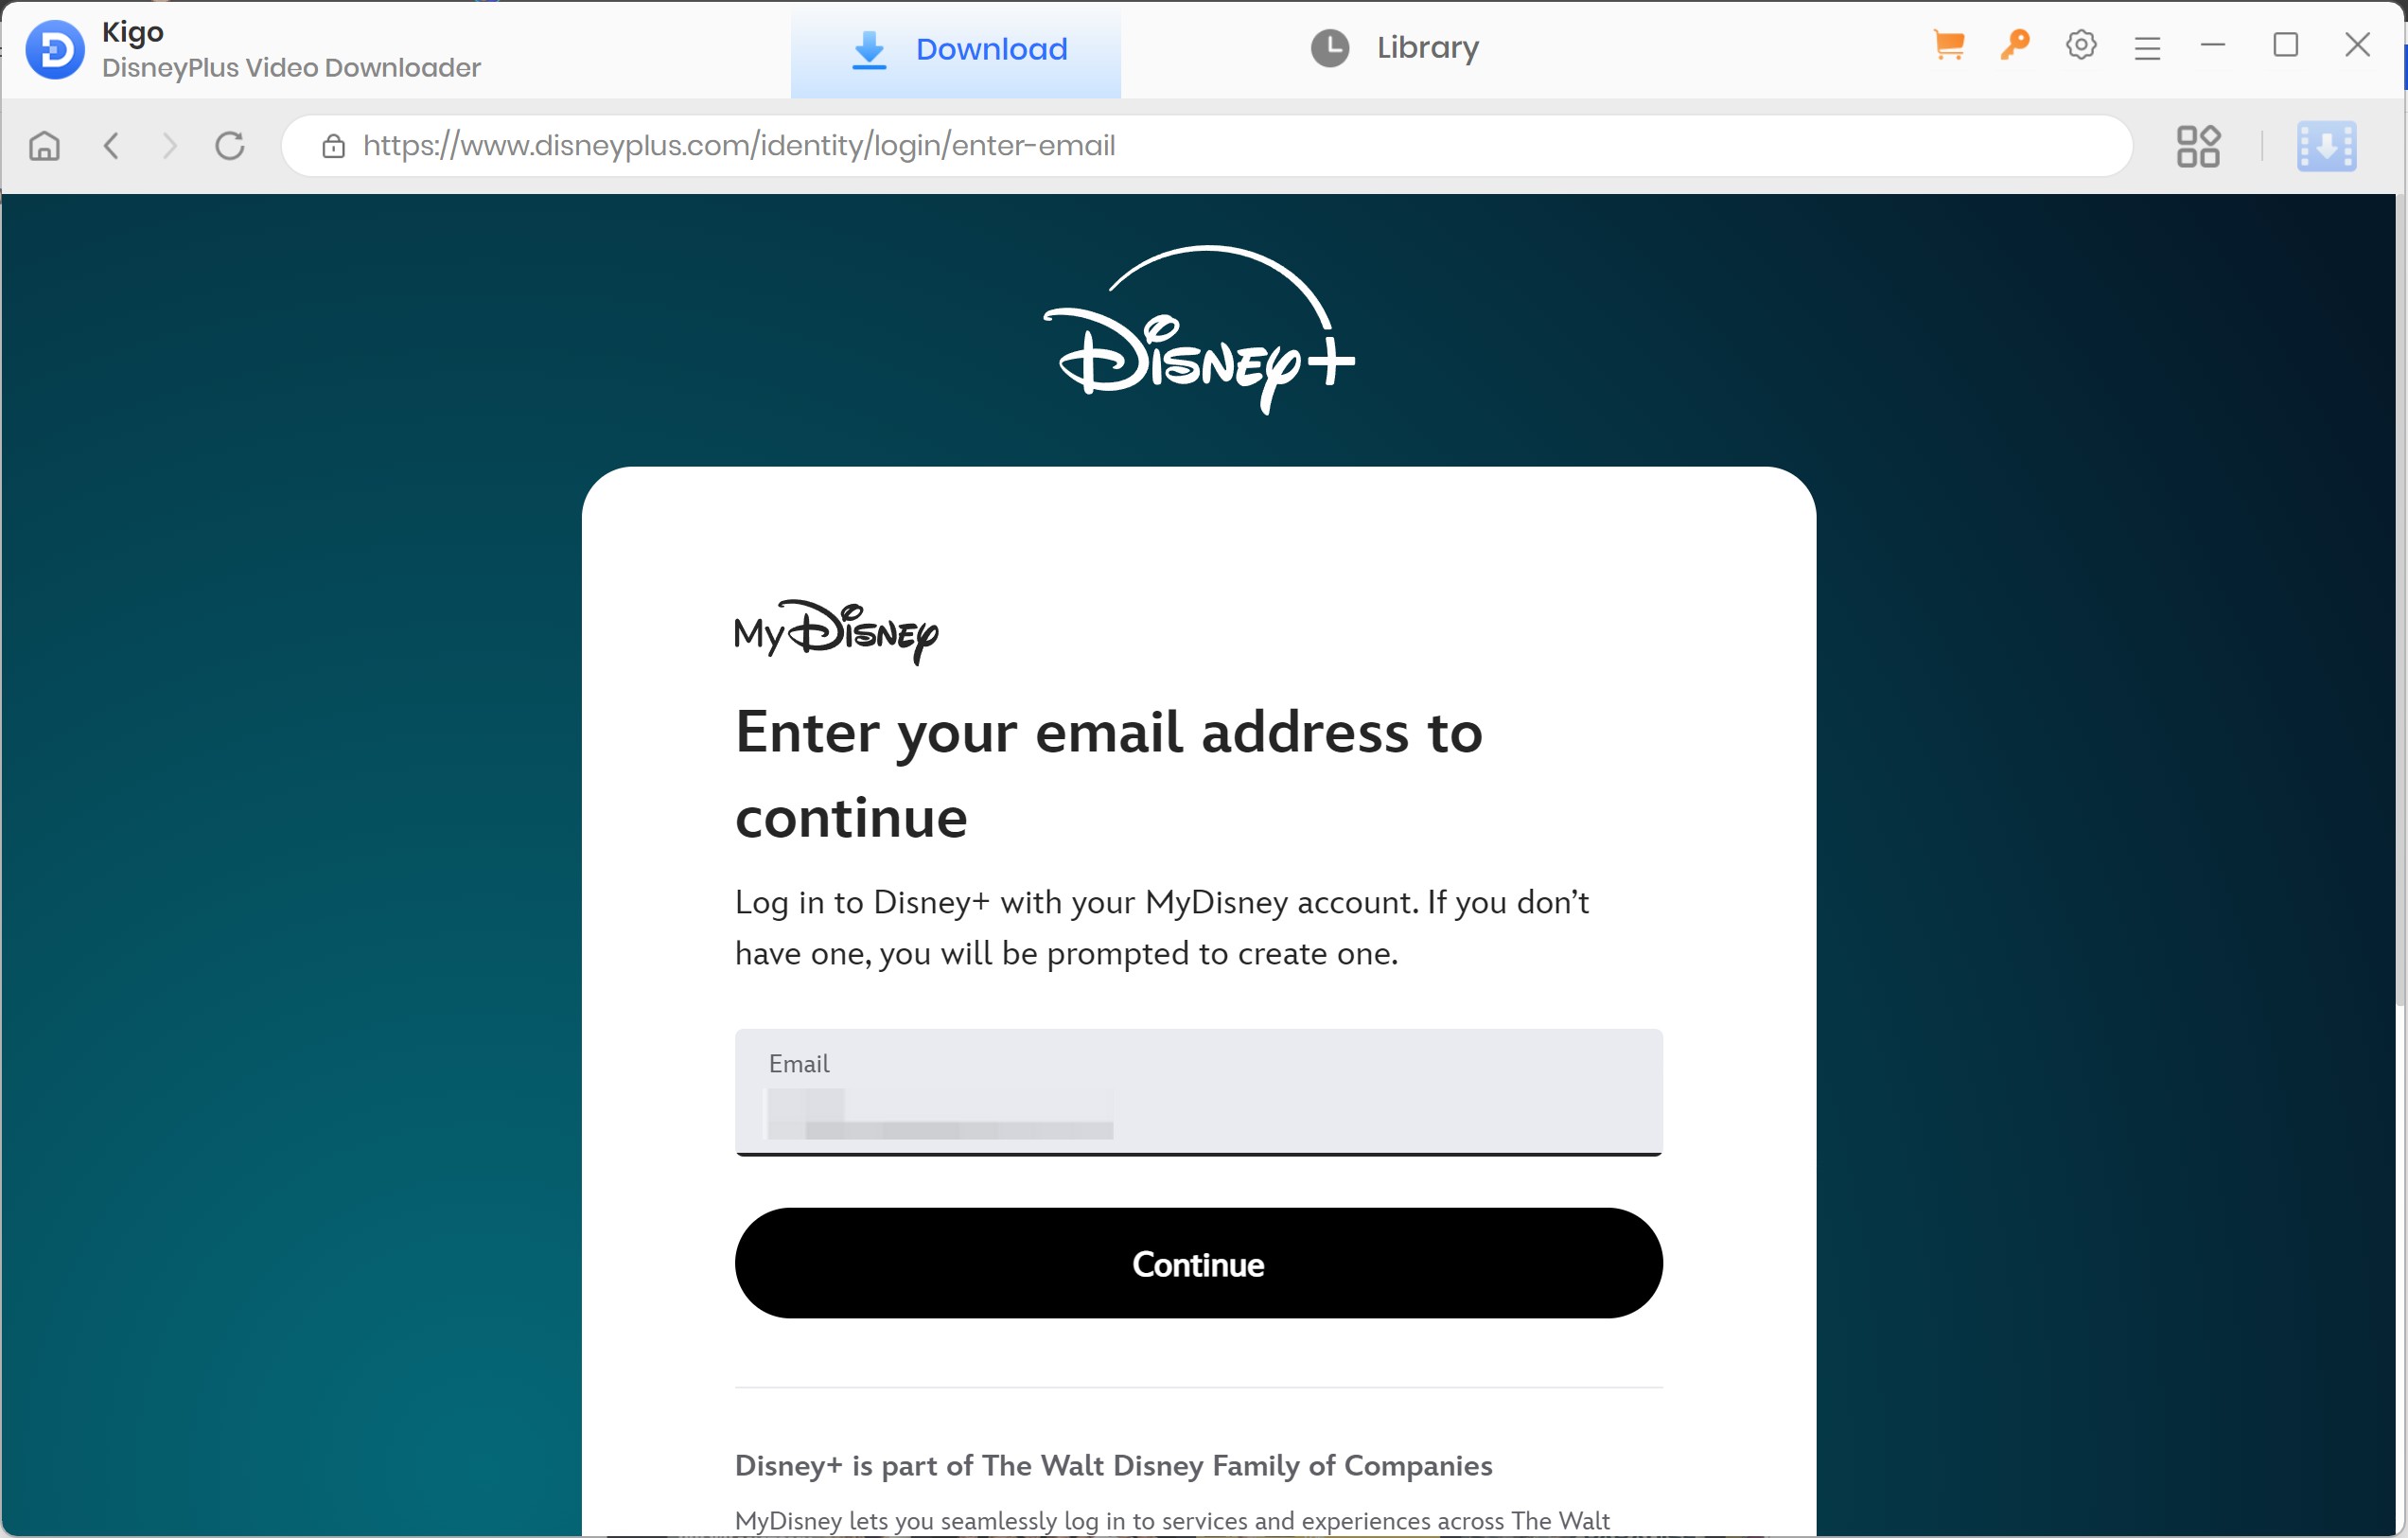Click the browser back navigation arrow

[x=111, y=146]
